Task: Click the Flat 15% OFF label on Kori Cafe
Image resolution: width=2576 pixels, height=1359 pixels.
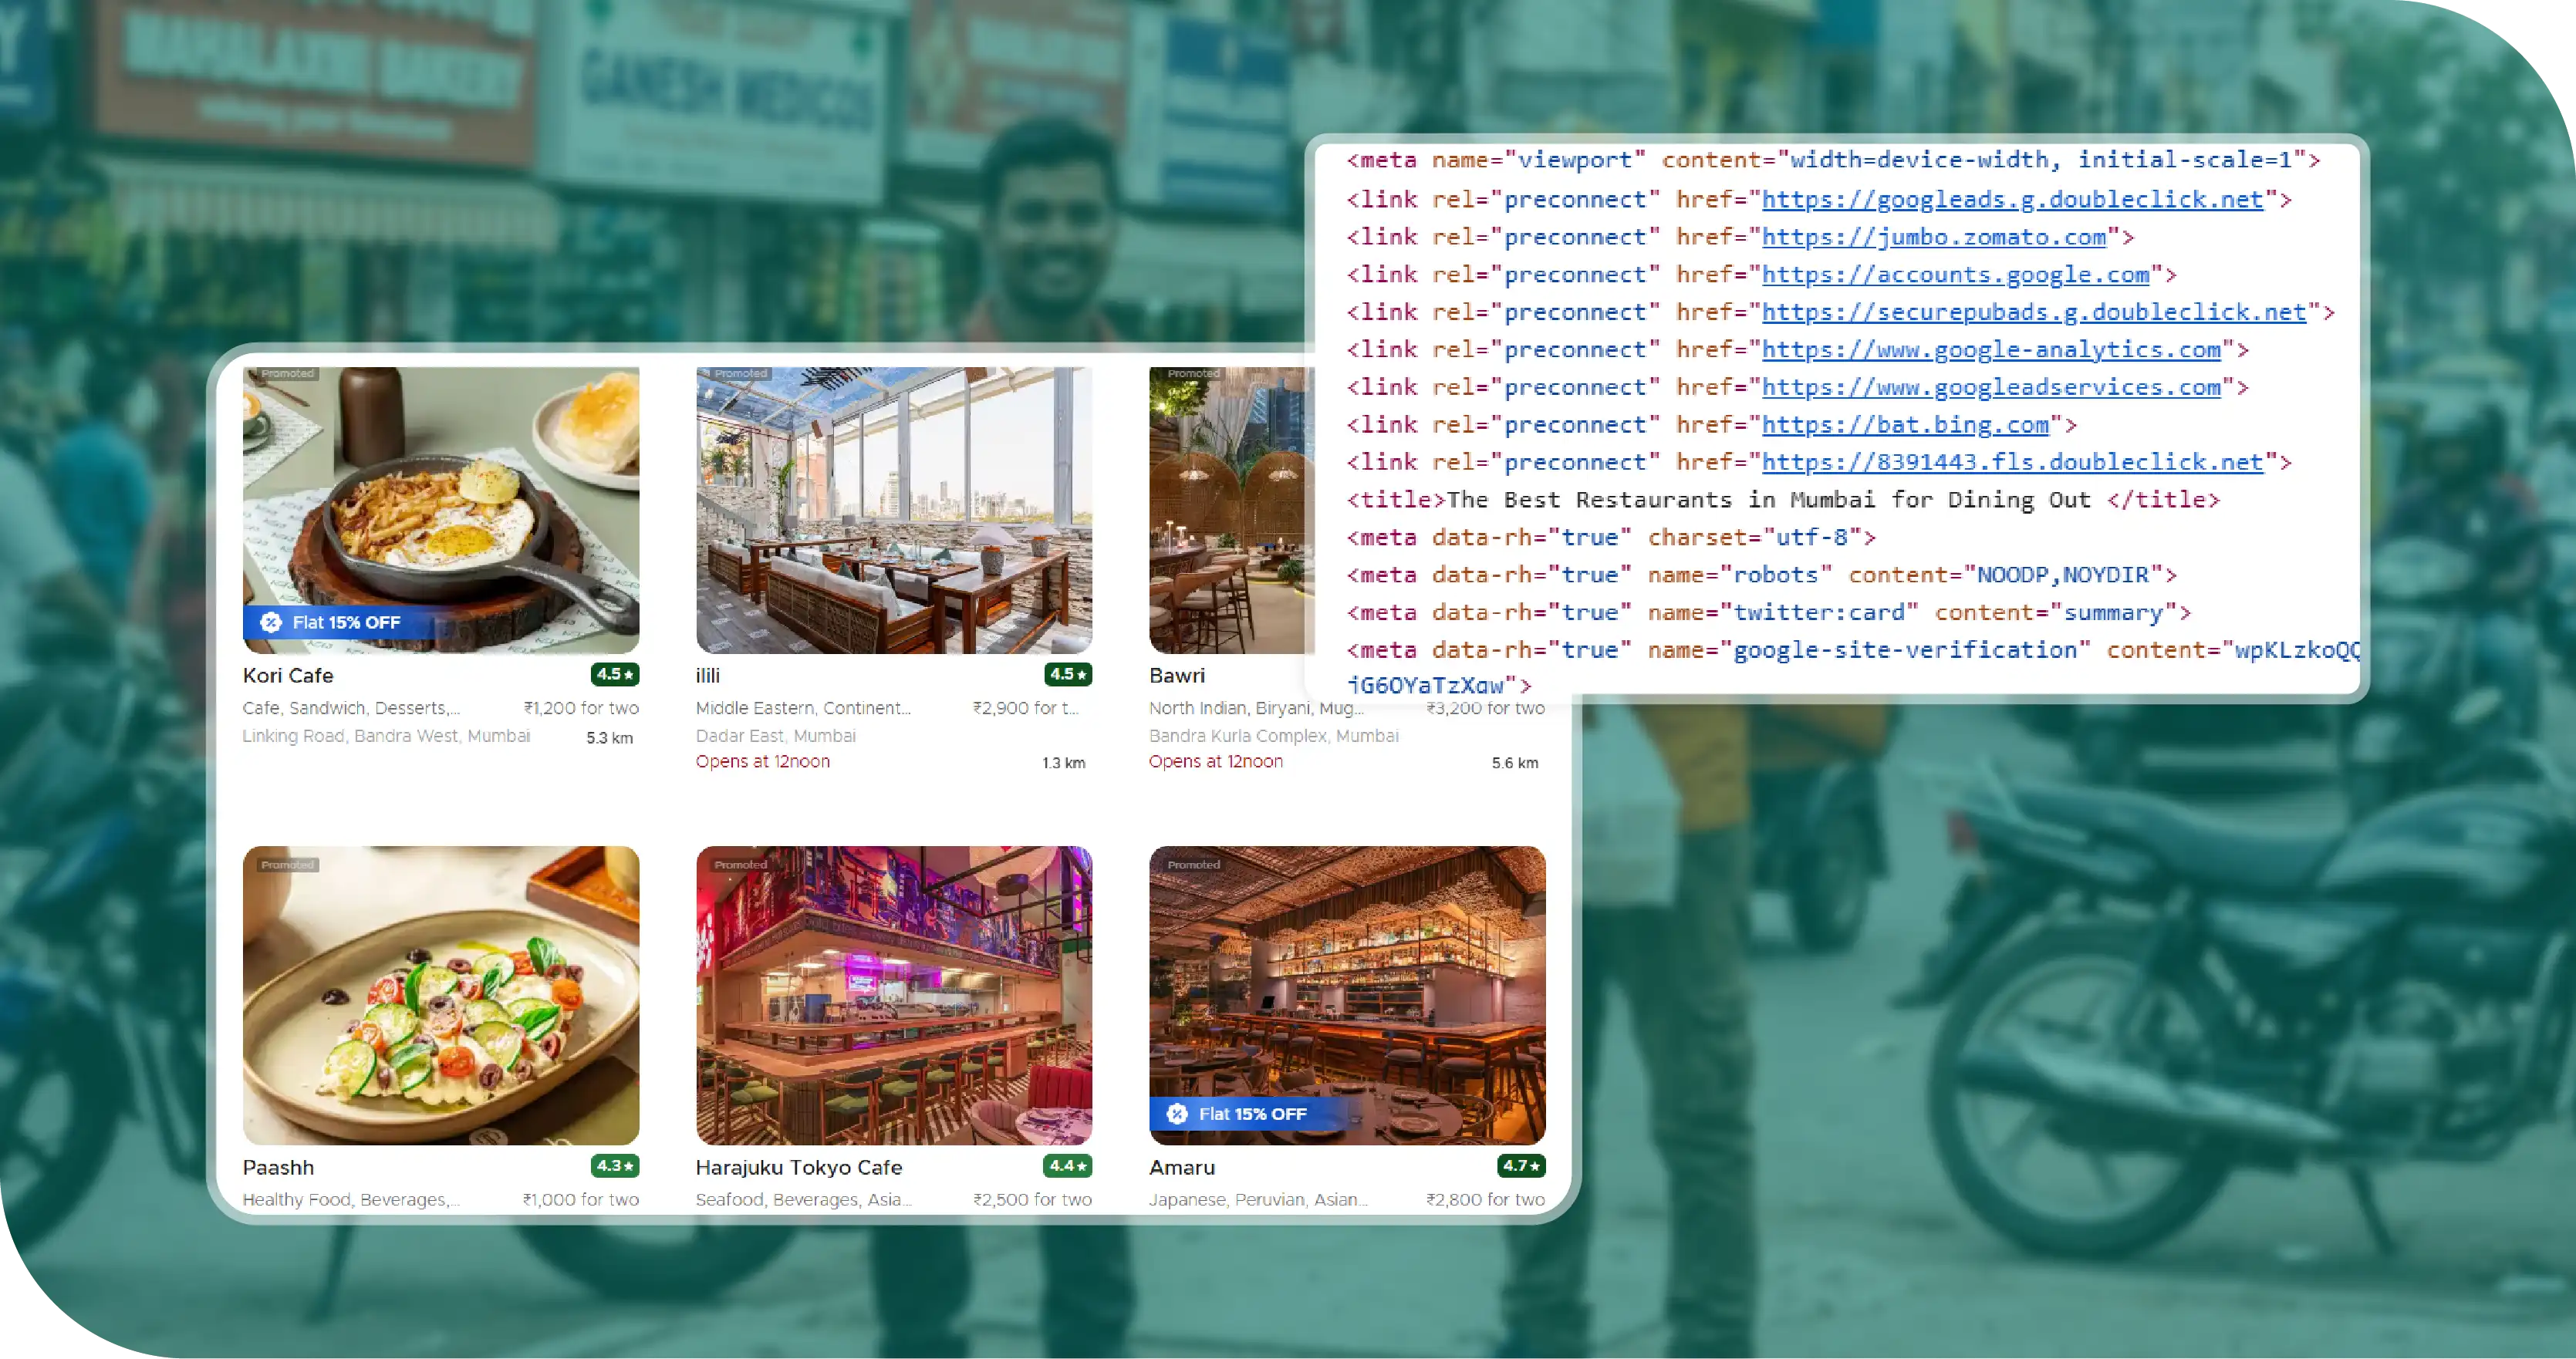Action: click(346, 622)
